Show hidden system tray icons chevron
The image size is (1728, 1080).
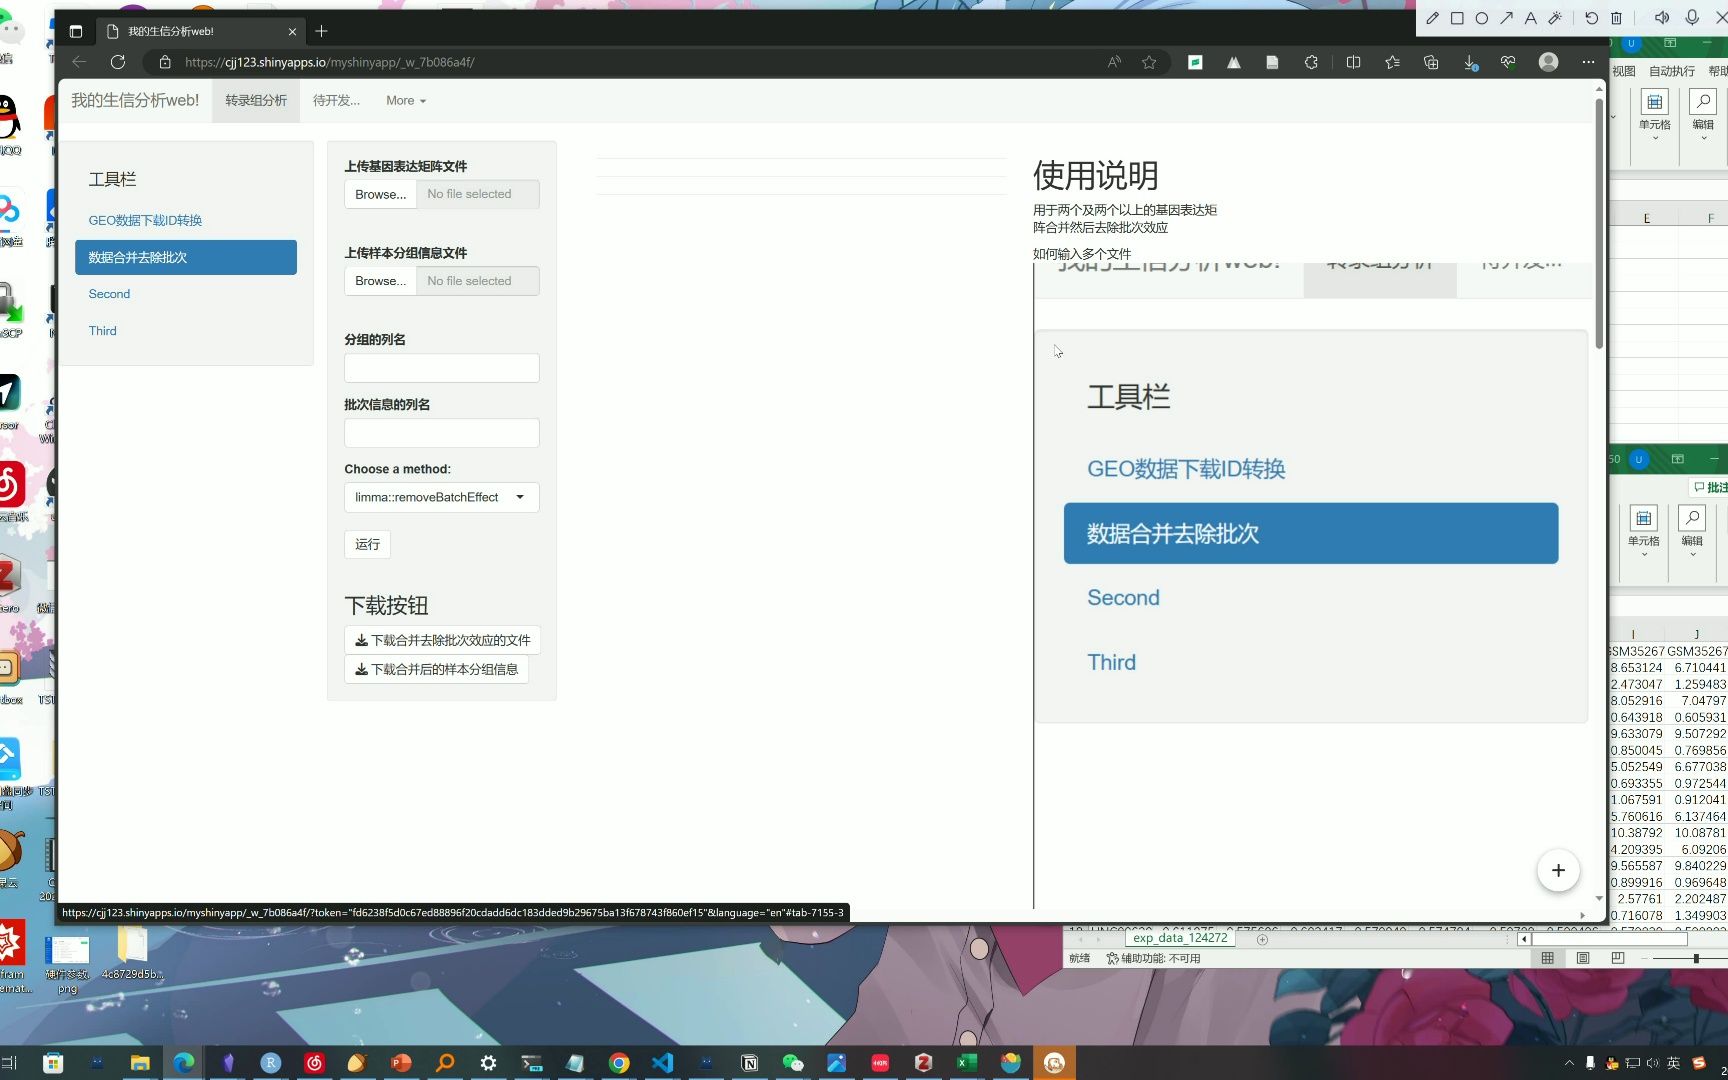1569,1063
